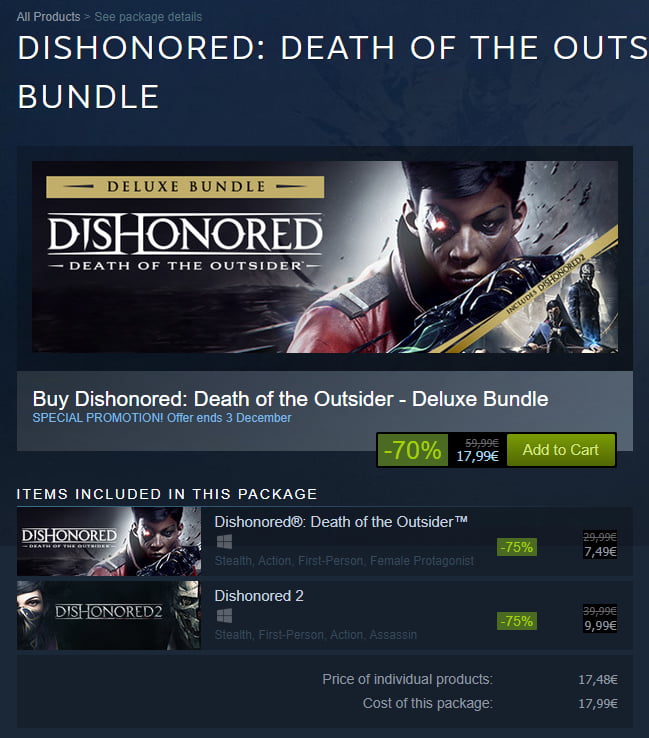The image size is (649, 738).
Task: Click the Cost of this package value
Action: 598,704
